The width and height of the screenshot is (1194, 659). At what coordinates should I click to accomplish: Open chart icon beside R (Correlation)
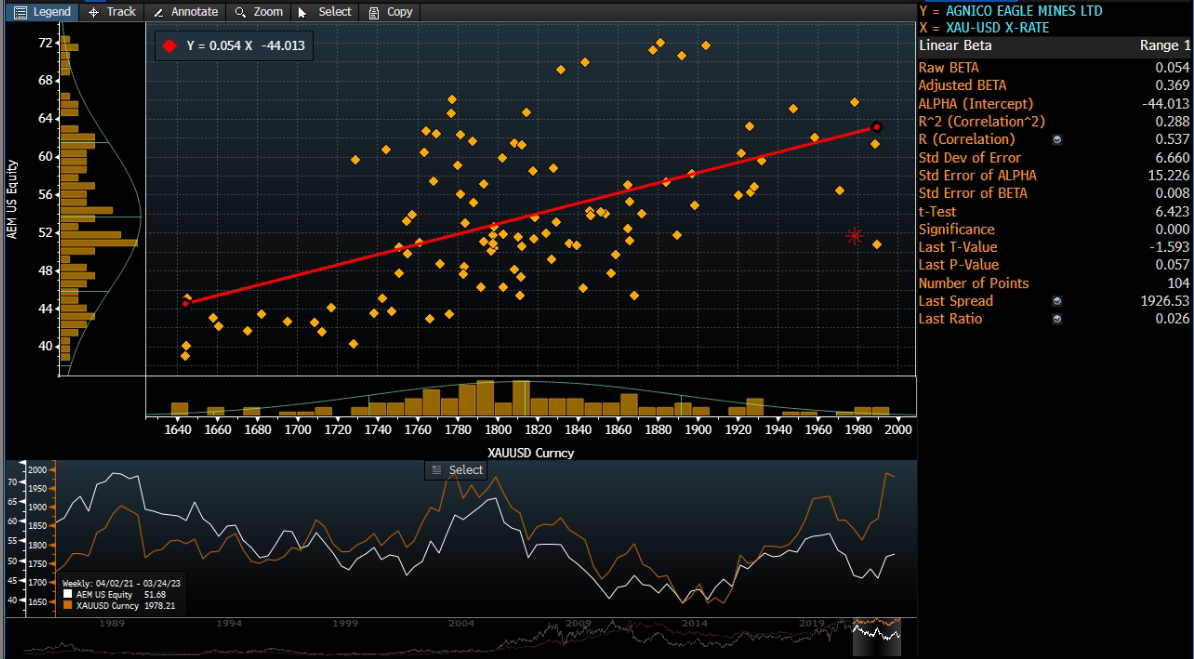[x=1057, y=139]
